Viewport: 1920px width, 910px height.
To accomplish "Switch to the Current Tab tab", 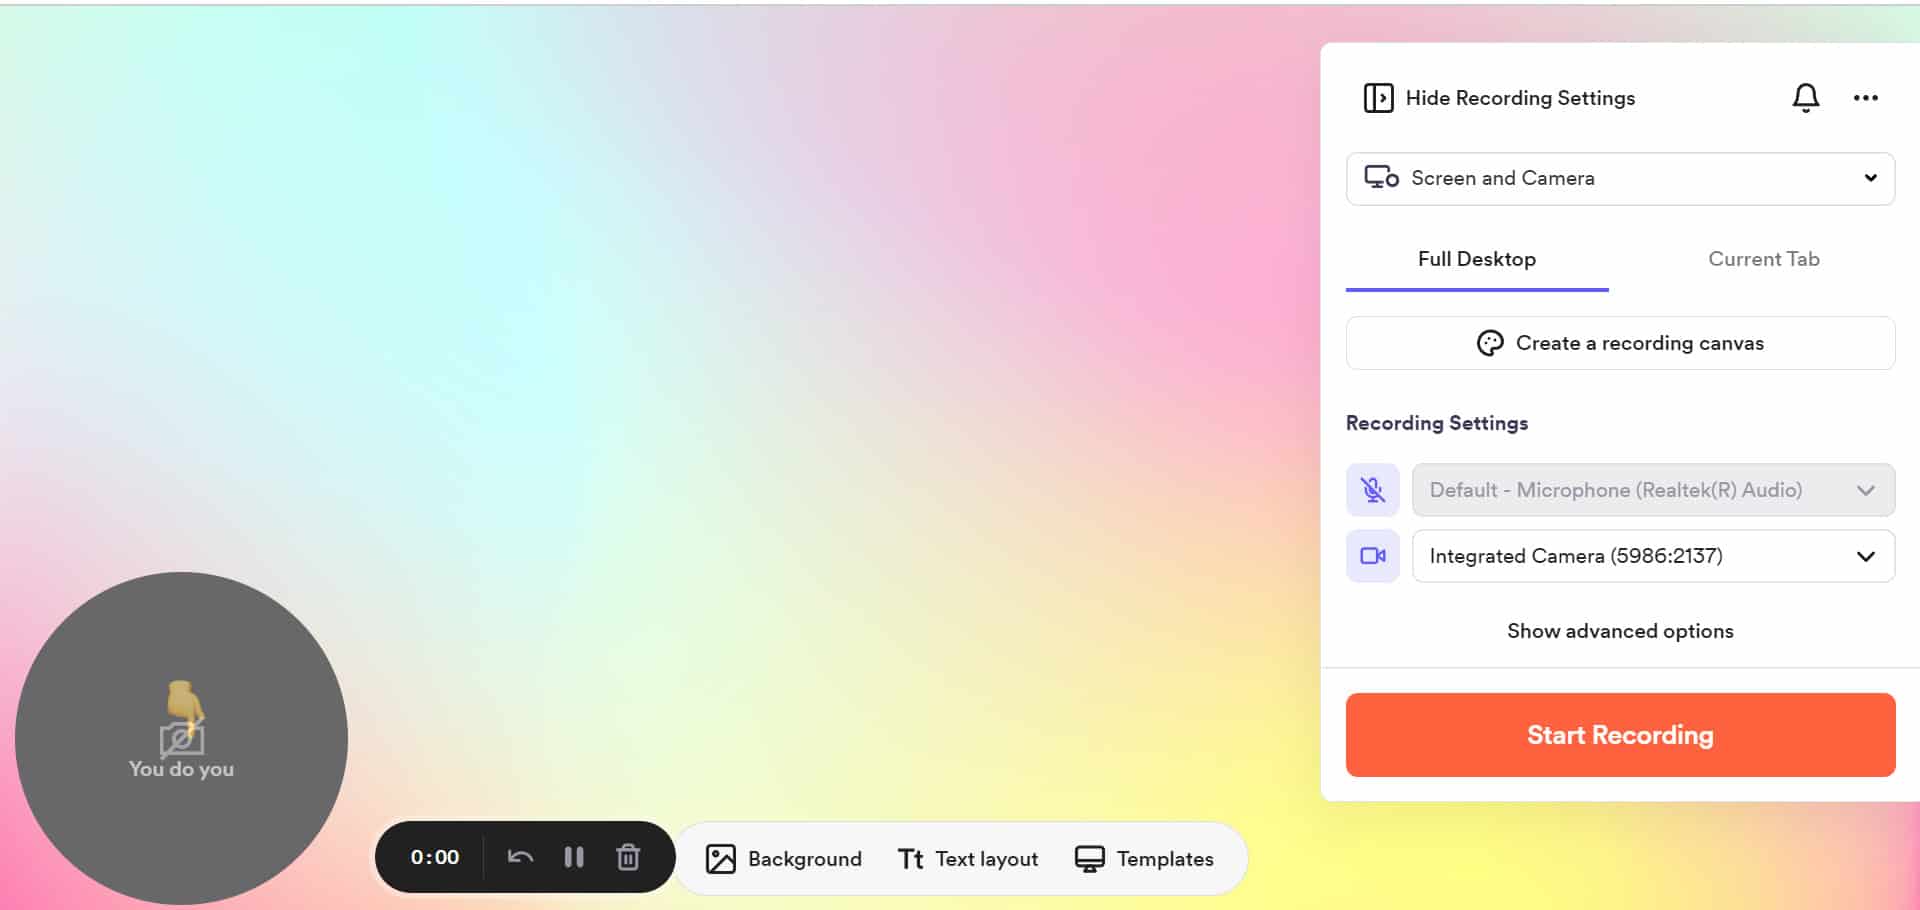I will point(1763,259).
